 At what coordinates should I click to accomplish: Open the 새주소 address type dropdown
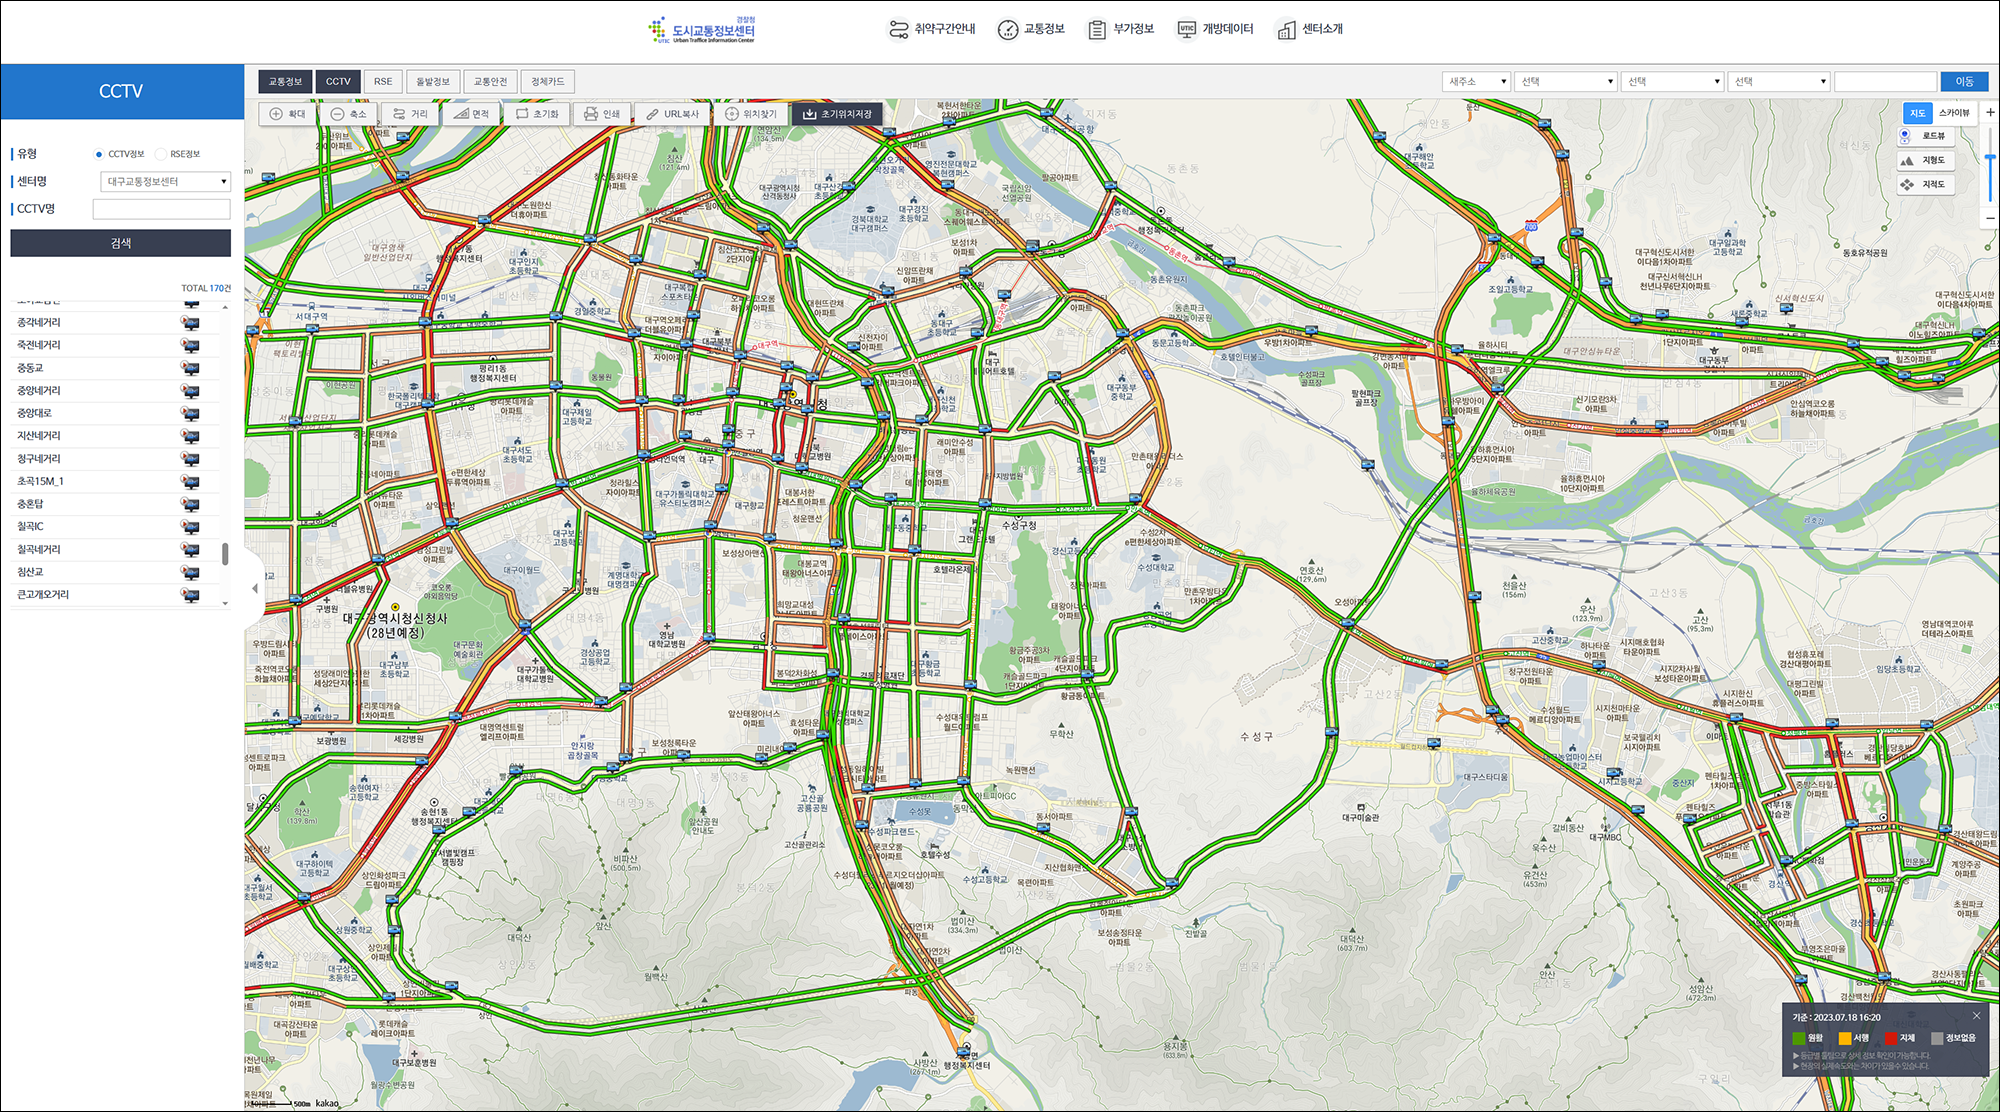coord(1476,82)
